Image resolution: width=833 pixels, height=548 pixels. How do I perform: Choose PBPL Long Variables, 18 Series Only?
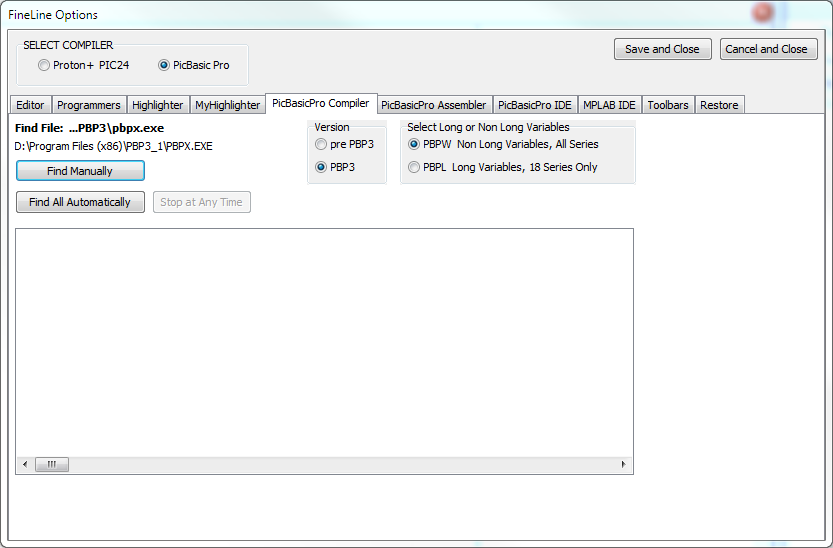(414, 167)
